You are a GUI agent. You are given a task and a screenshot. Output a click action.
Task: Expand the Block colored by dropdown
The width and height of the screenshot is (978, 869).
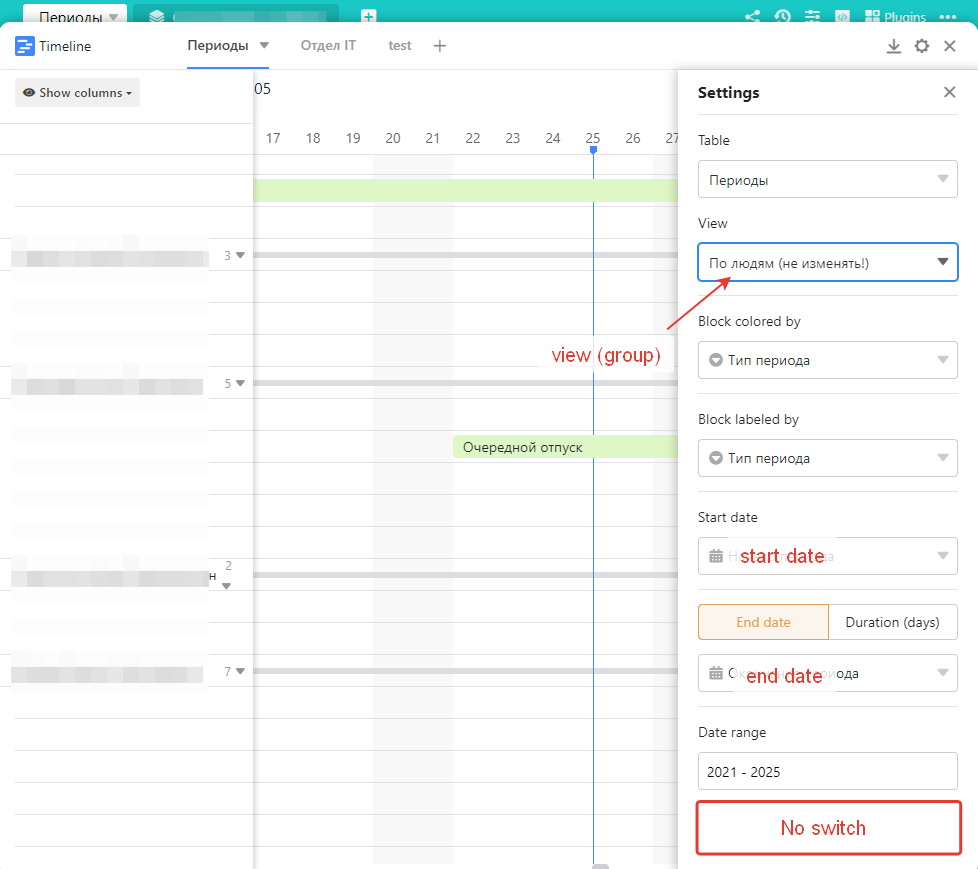tap(827, 360)
